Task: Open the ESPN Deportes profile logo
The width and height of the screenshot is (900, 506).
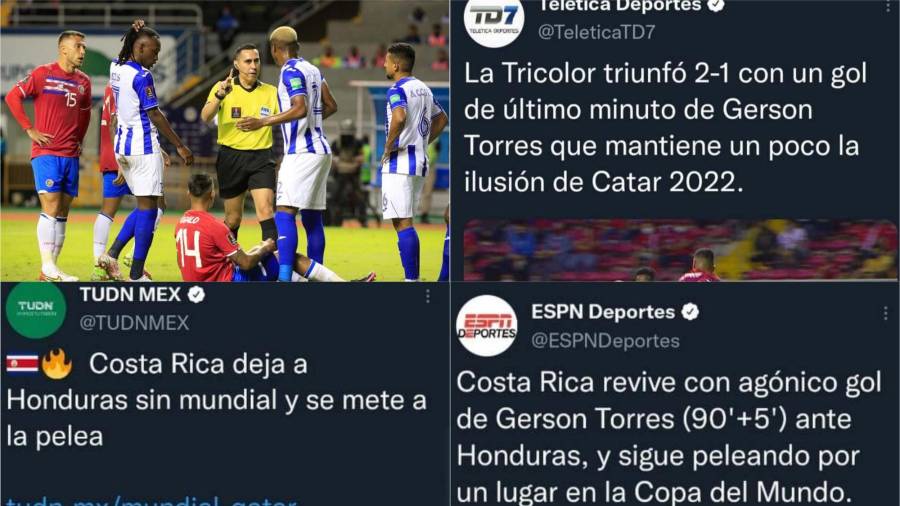Action: (x=487, y=326)
